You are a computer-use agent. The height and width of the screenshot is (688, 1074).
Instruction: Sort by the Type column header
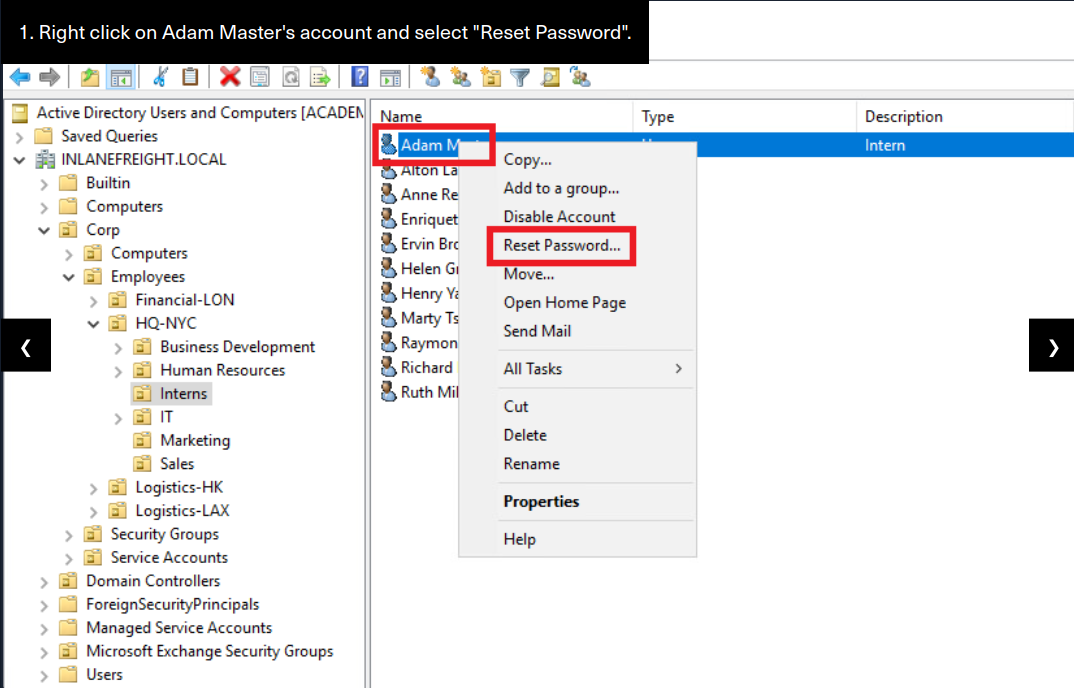pyautogui.click(x=745, y=116)
